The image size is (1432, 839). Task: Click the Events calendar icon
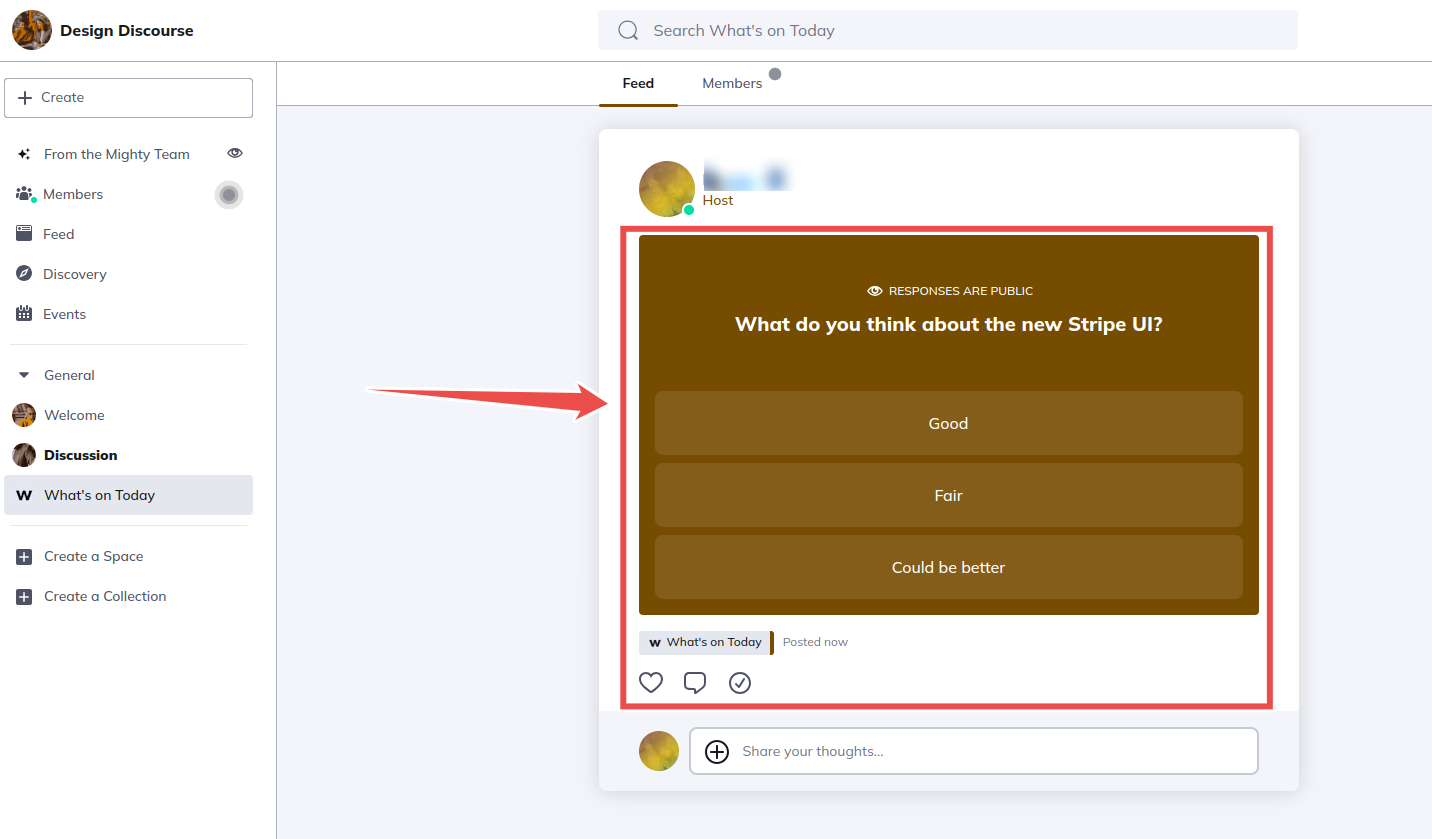[x=24, y=314]
